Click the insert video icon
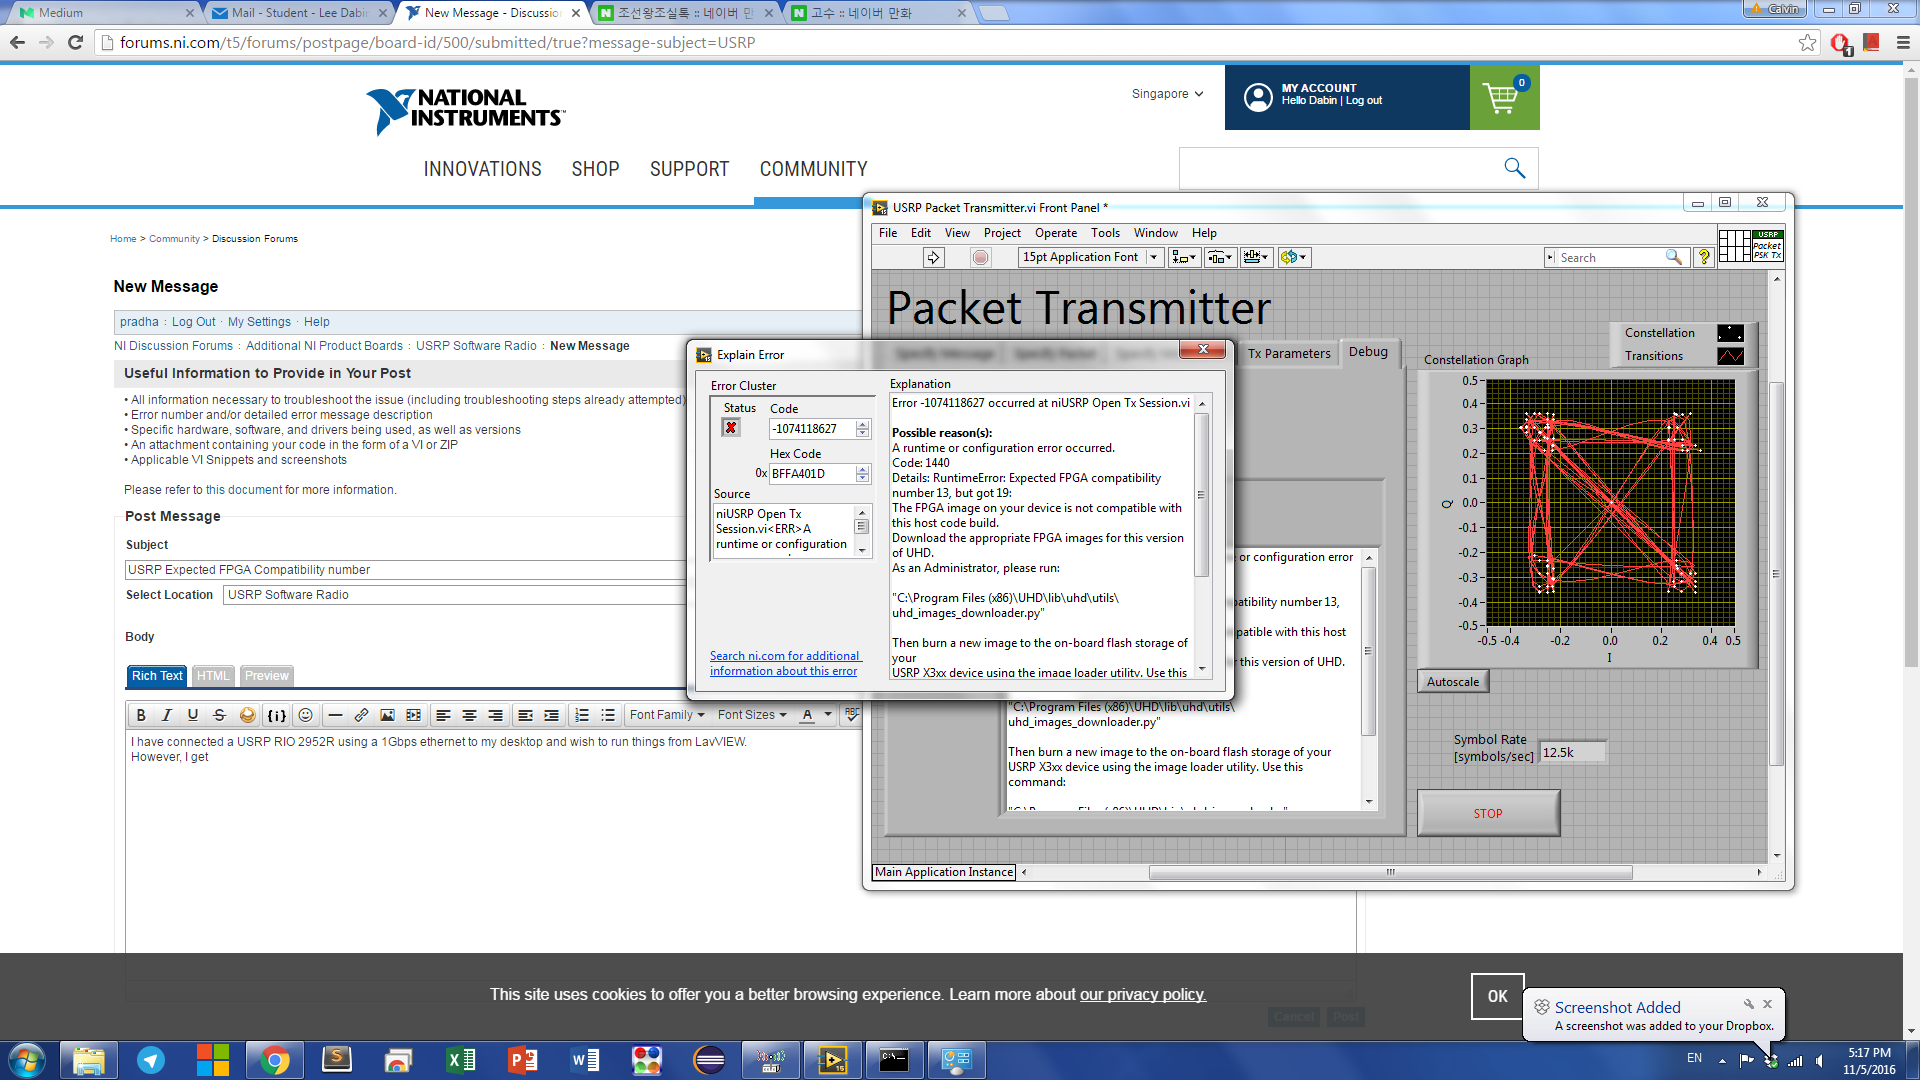 (413, 715)
